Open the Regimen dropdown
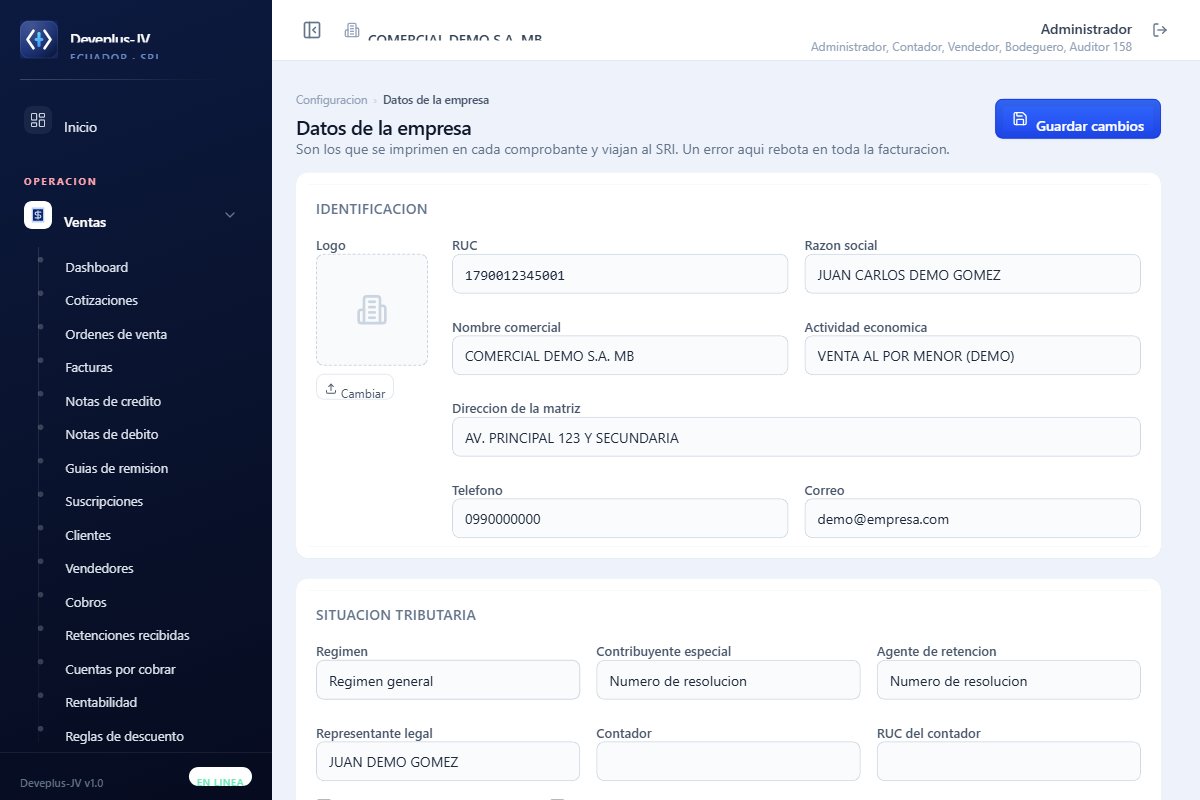 click(448, 680)
